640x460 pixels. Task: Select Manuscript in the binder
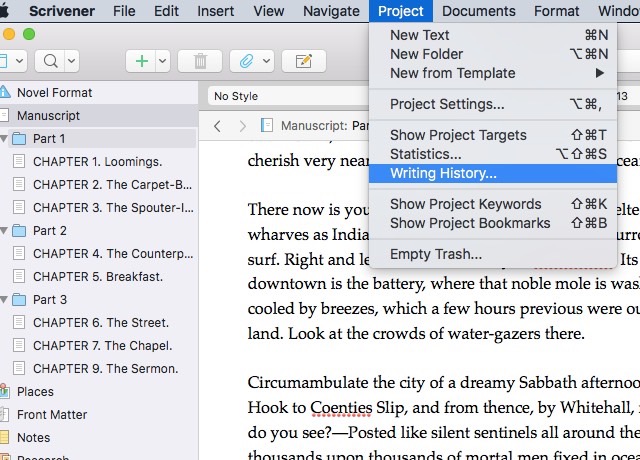(48, 116)
